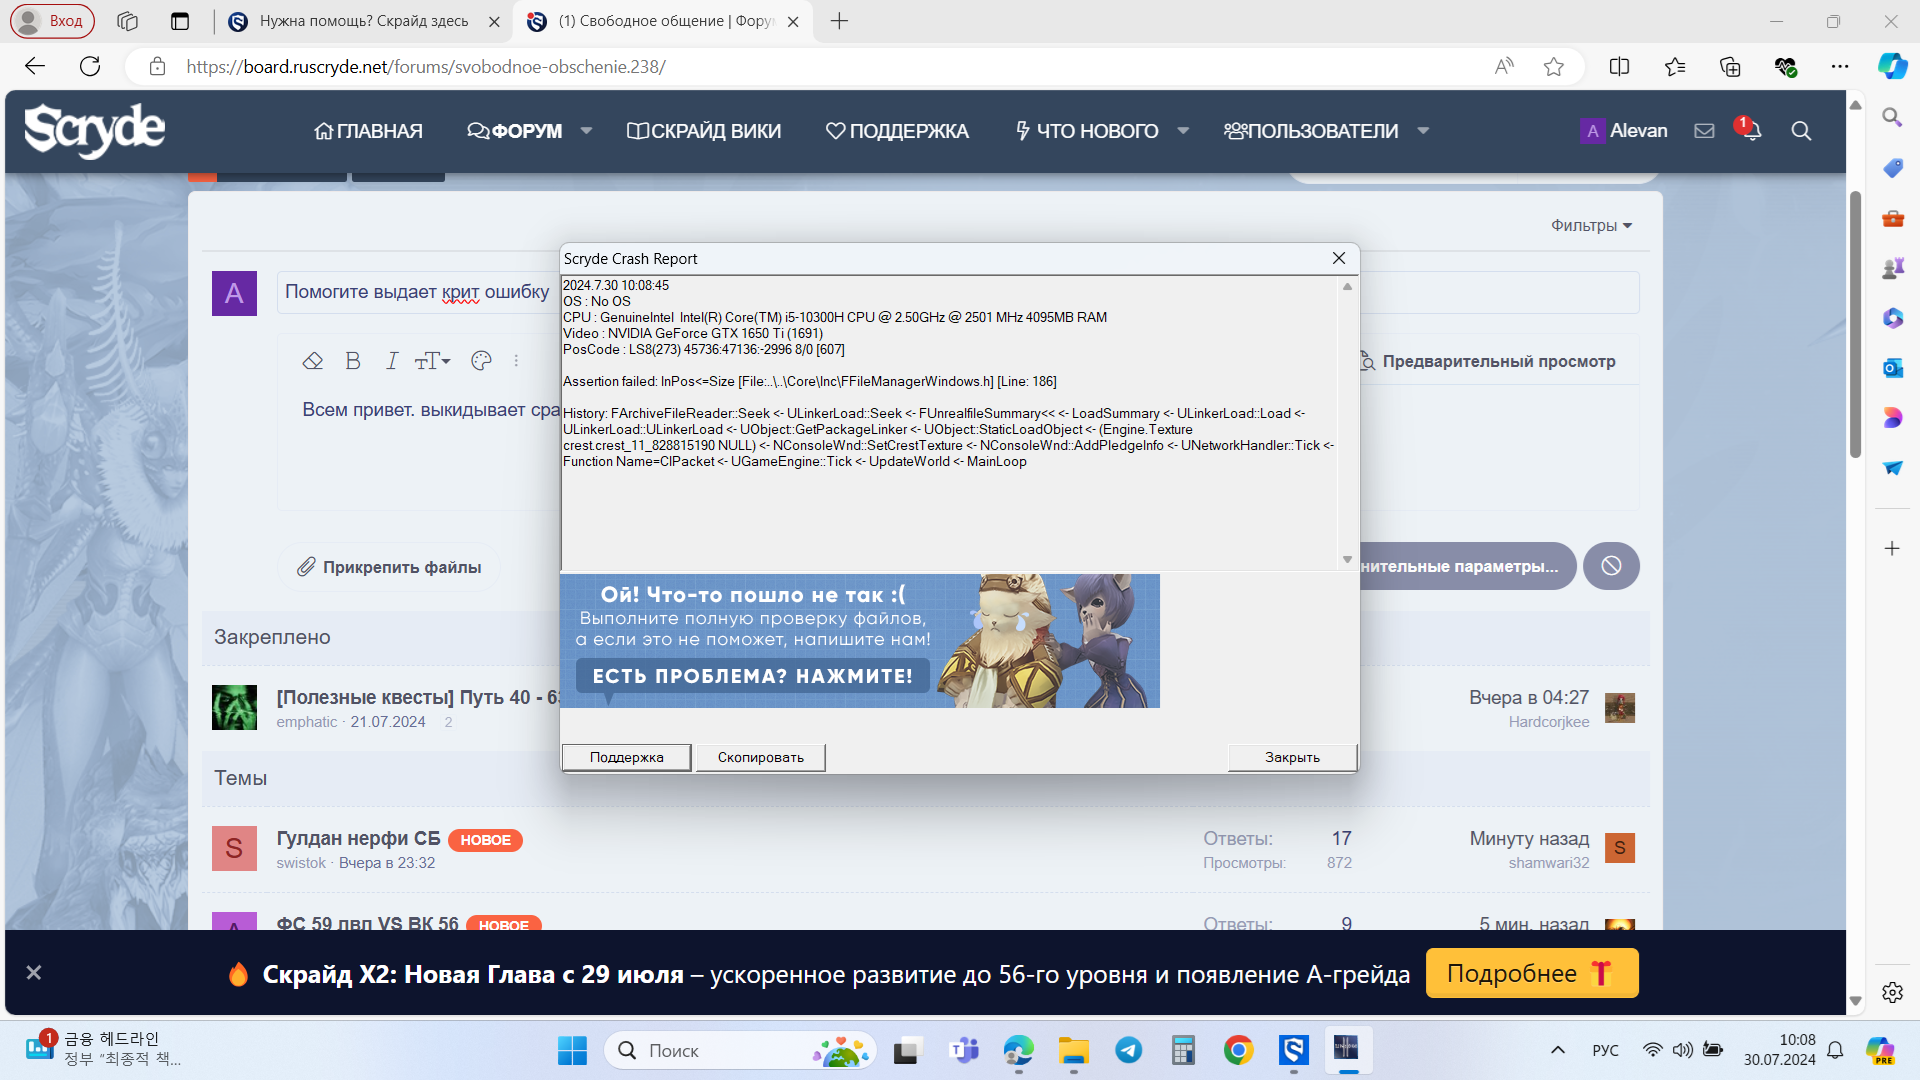
Task: Open notifications bell in forum header
Action: click(1751, 131)
